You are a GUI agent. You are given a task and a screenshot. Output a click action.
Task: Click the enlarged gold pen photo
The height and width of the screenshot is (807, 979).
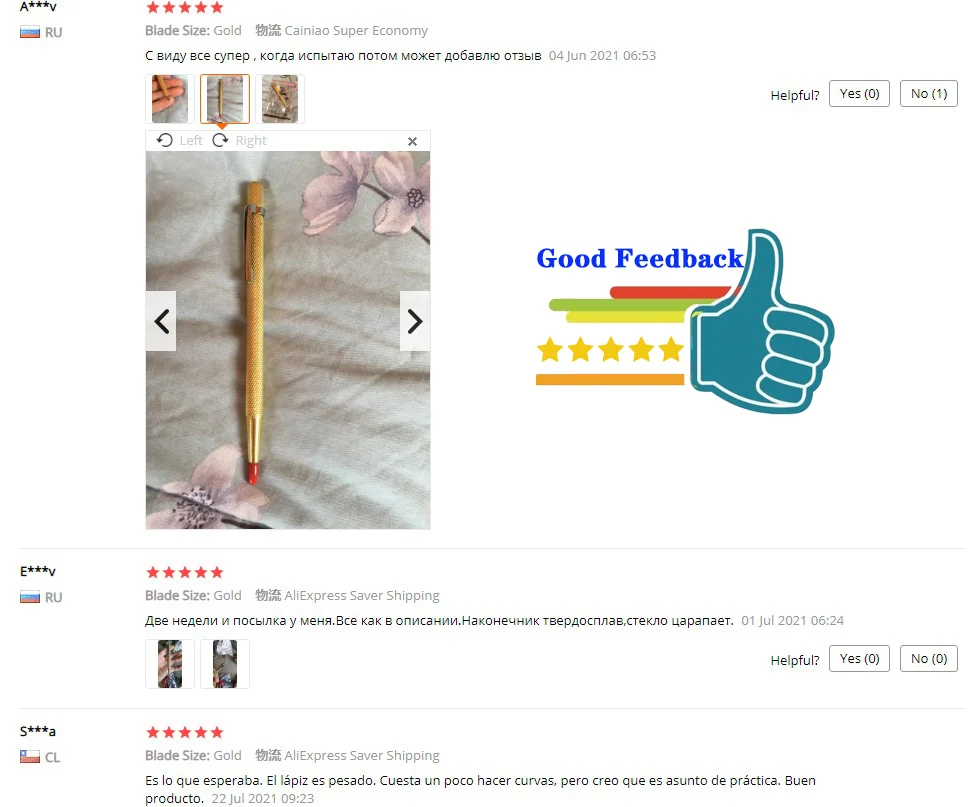point(288,340)
